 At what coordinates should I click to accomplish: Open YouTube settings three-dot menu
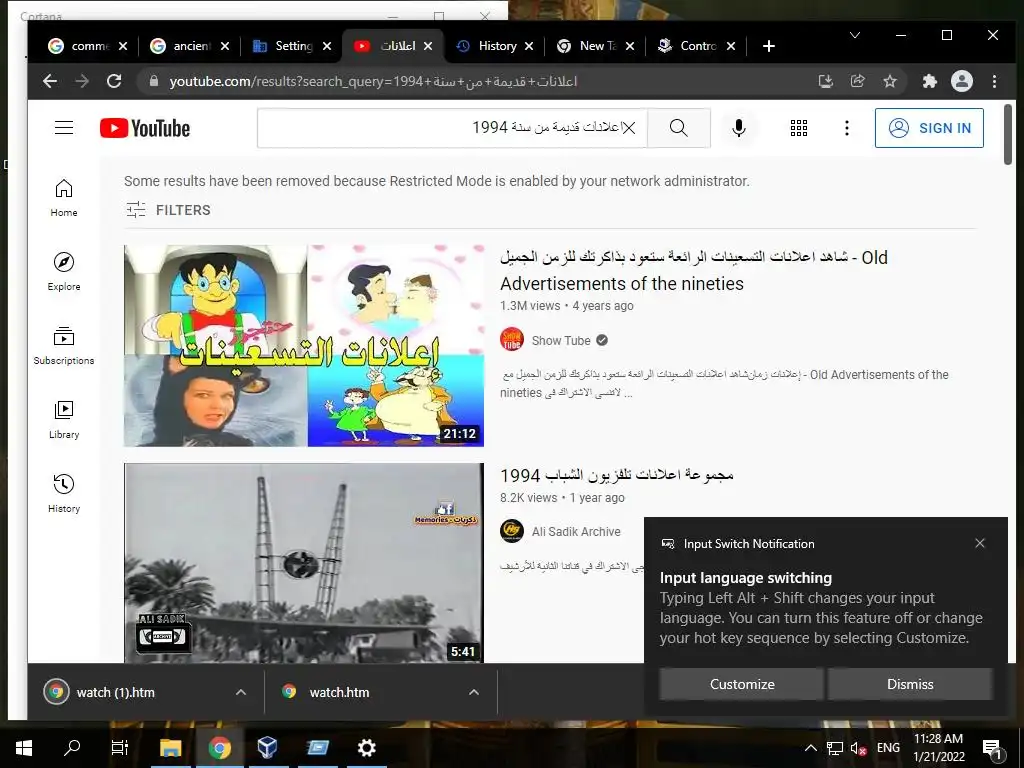[x=846, y=128]
